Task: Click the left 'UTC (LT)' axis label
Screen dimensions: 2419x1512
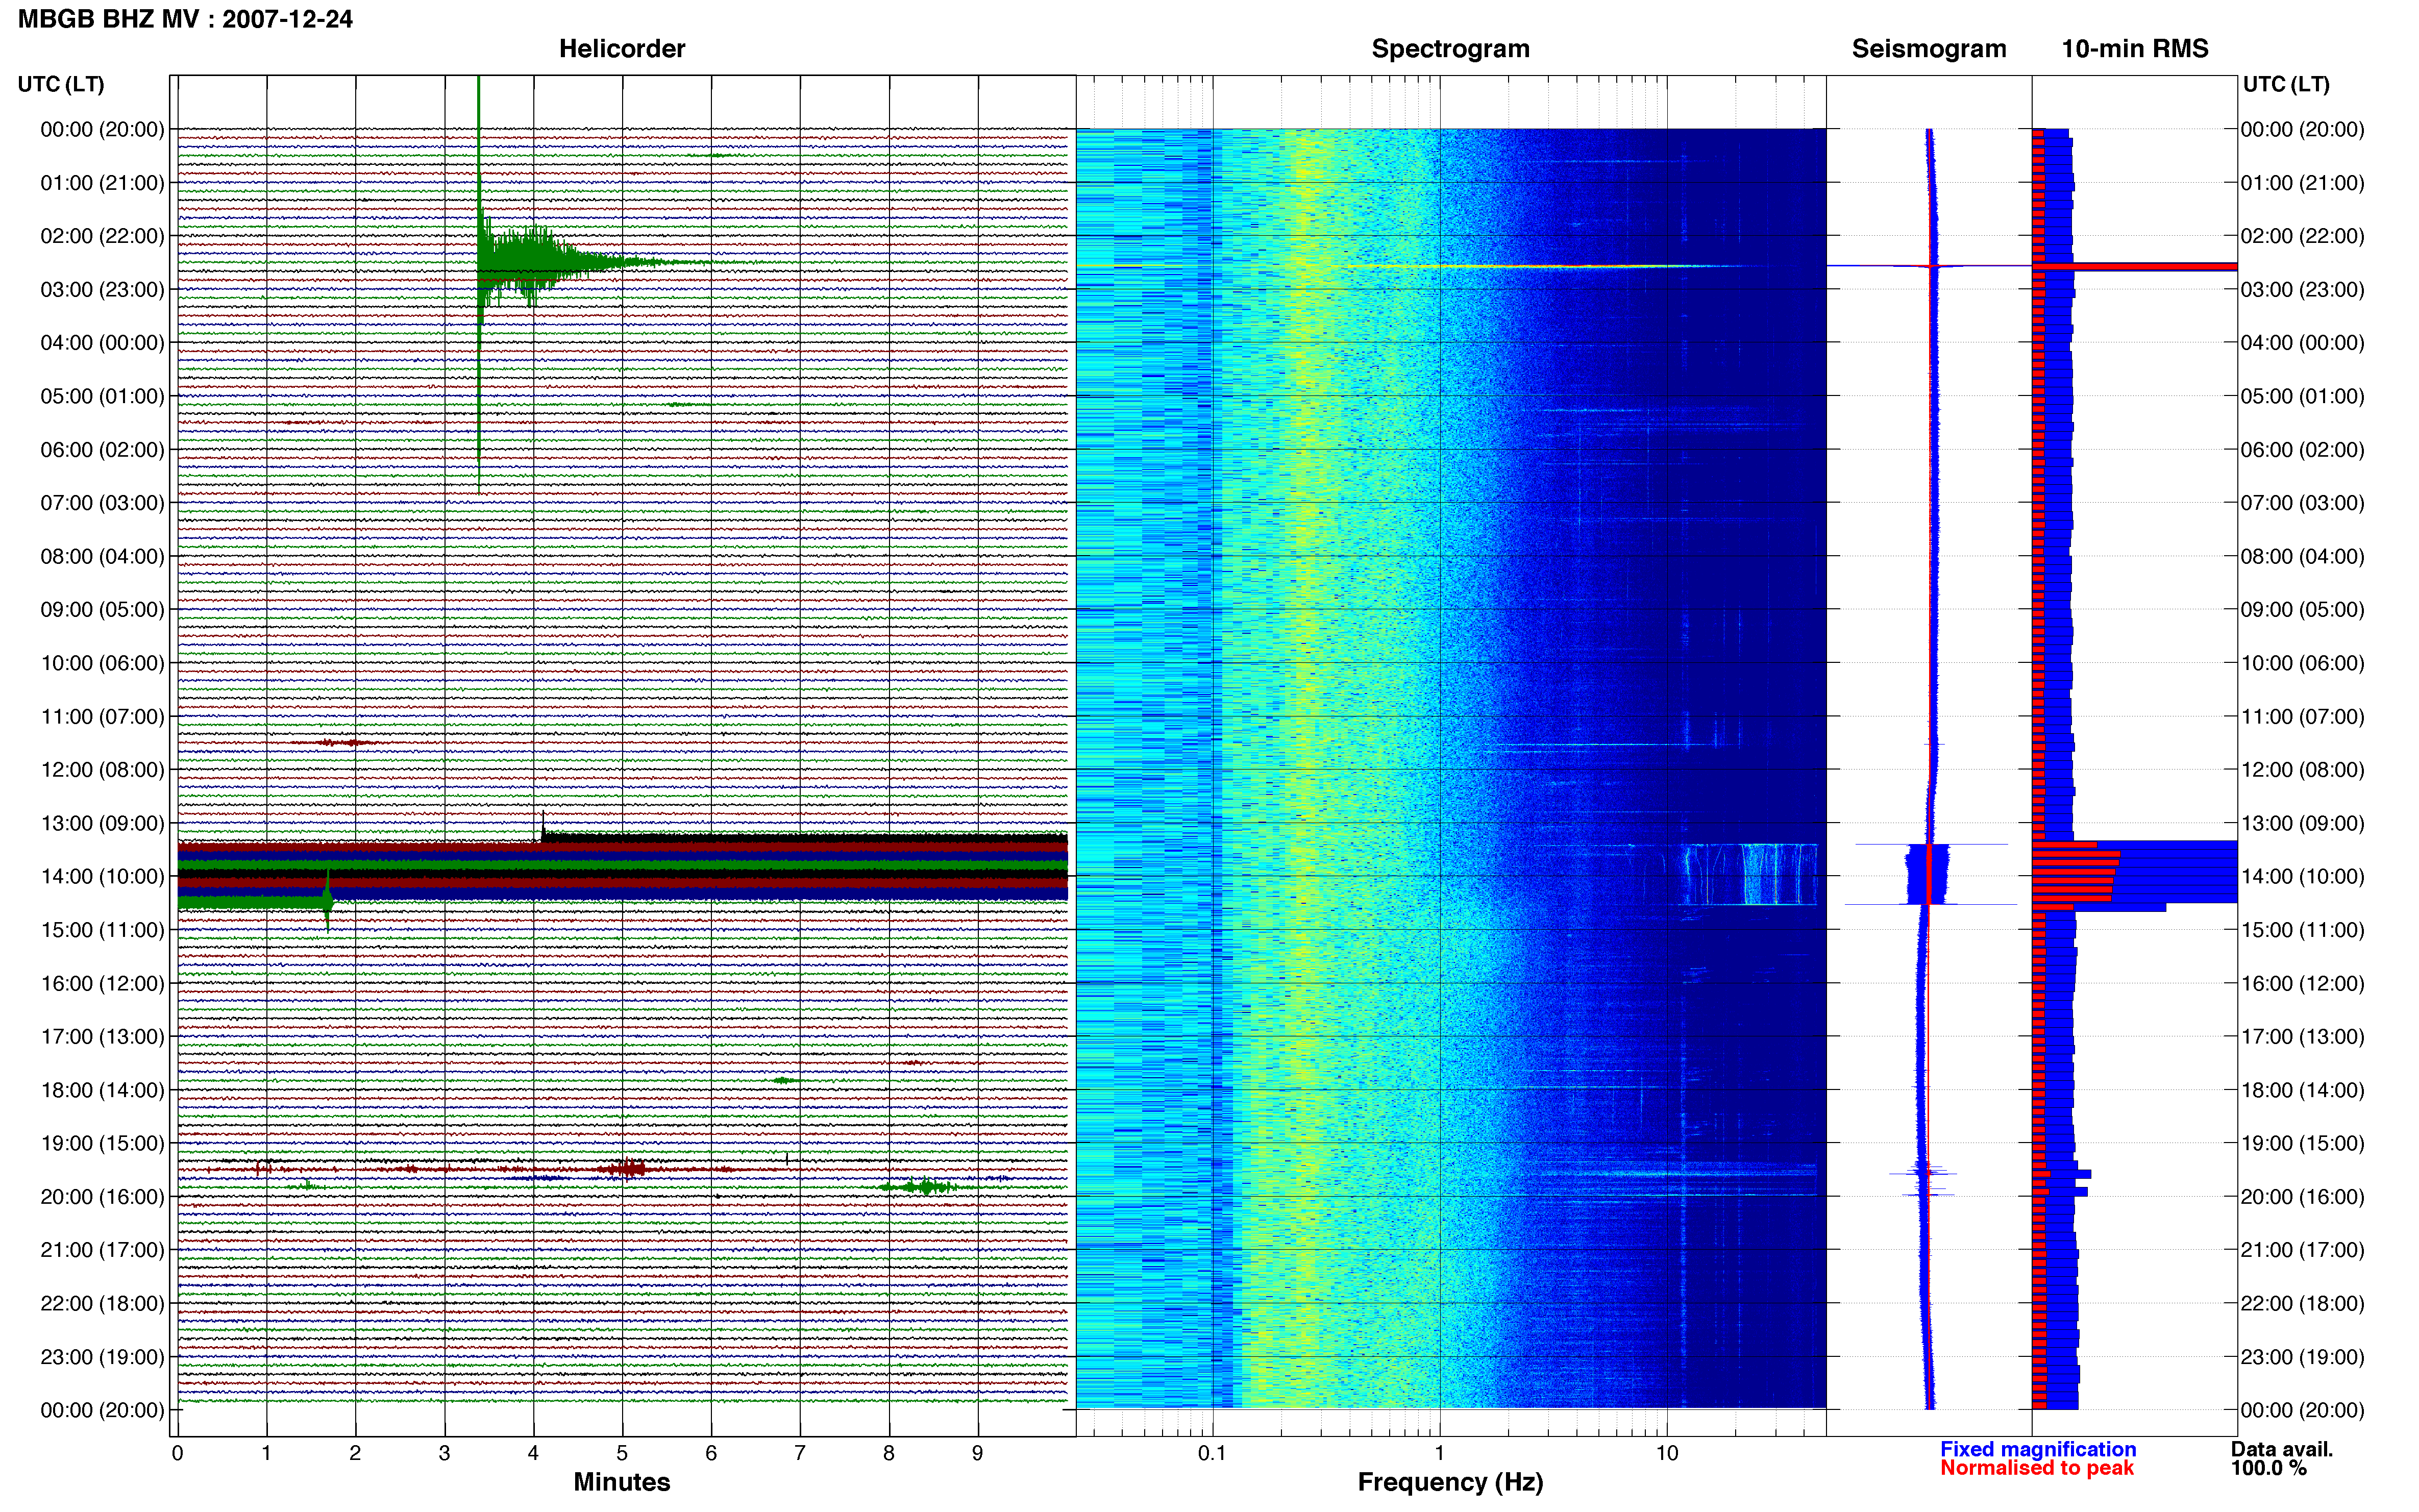Action: [x=61, y=84]
